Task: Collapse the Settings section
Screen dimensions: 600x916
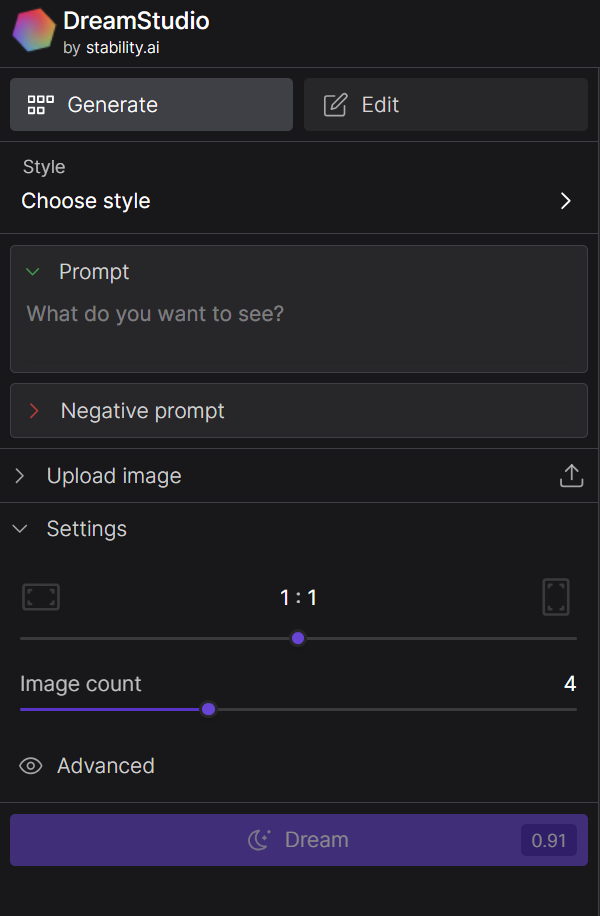Action: (20, 528)
